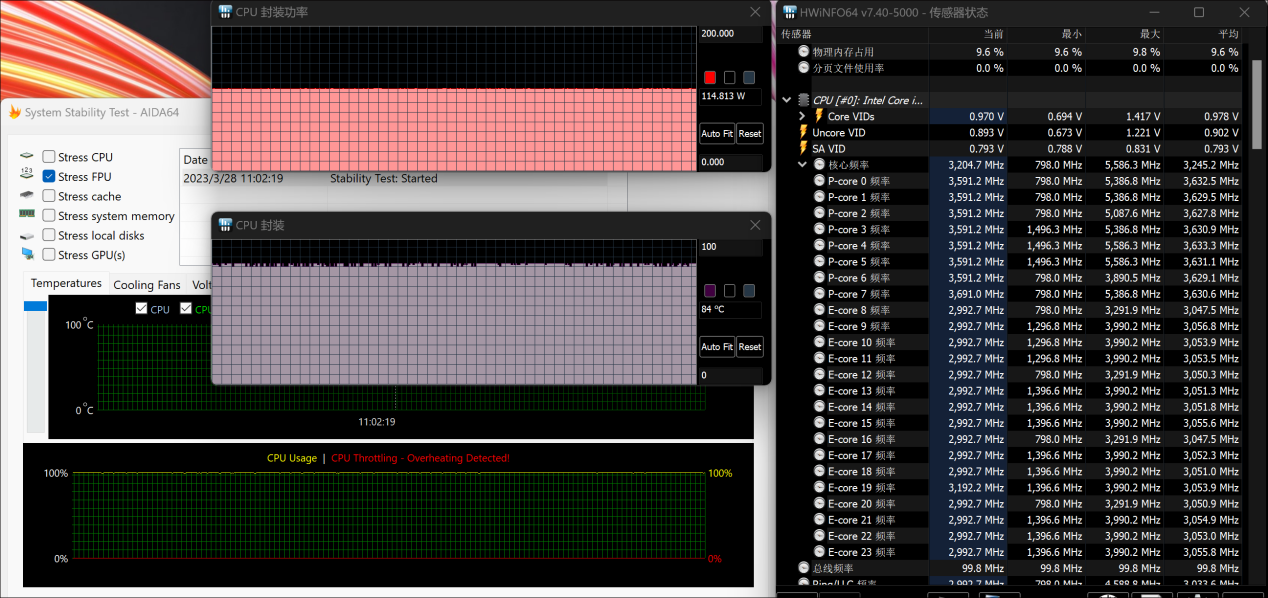
Task: Click Auto Fit in CPU 封装功率 graph
Action: tap(716, 134)
